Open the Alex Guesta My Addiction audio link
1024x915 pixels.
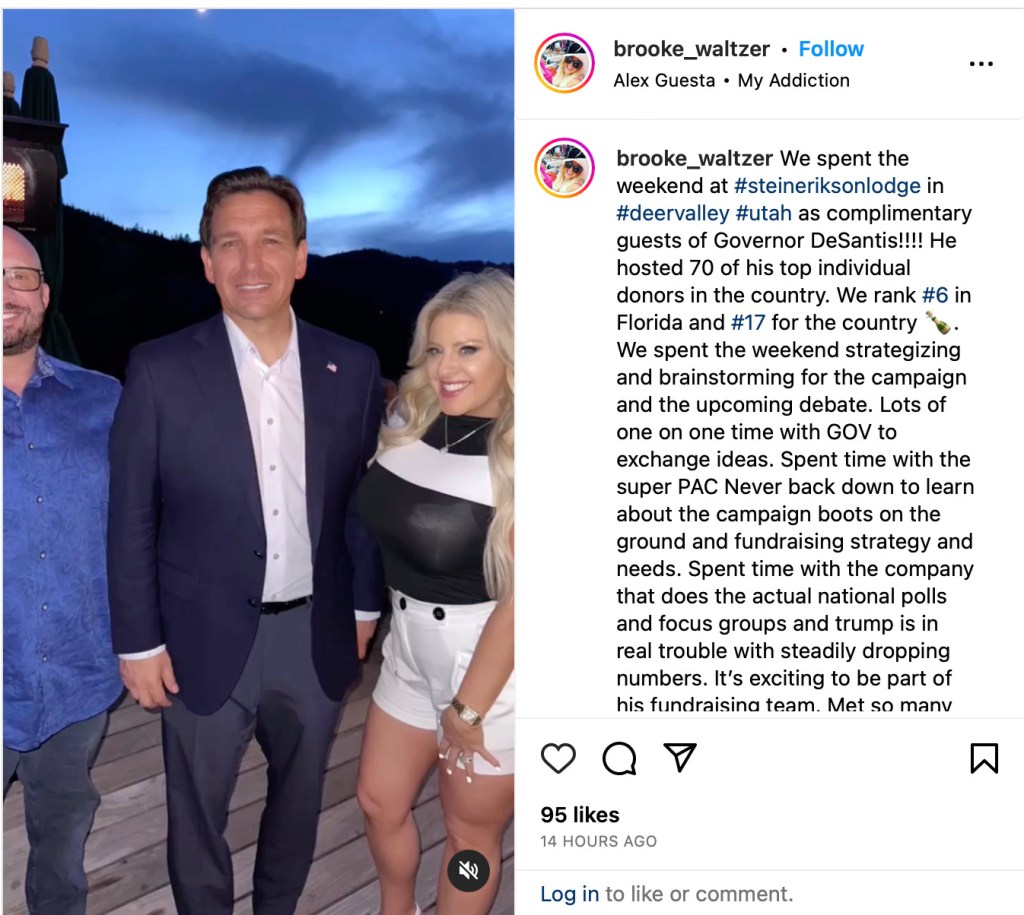coord(731,80)
